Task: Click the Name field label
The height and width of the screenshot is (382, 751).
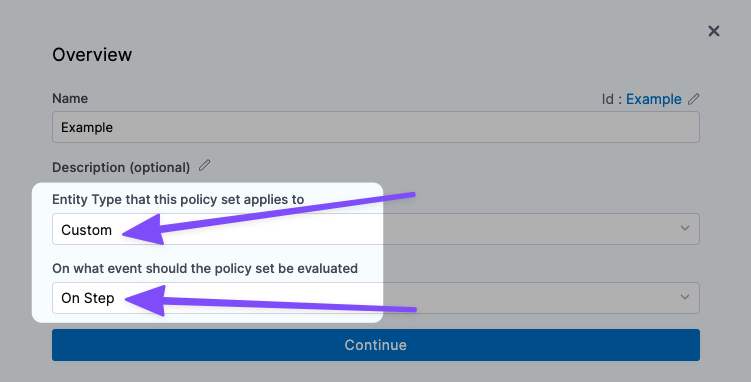Action: pyautogui.click(x=70, y=99)
